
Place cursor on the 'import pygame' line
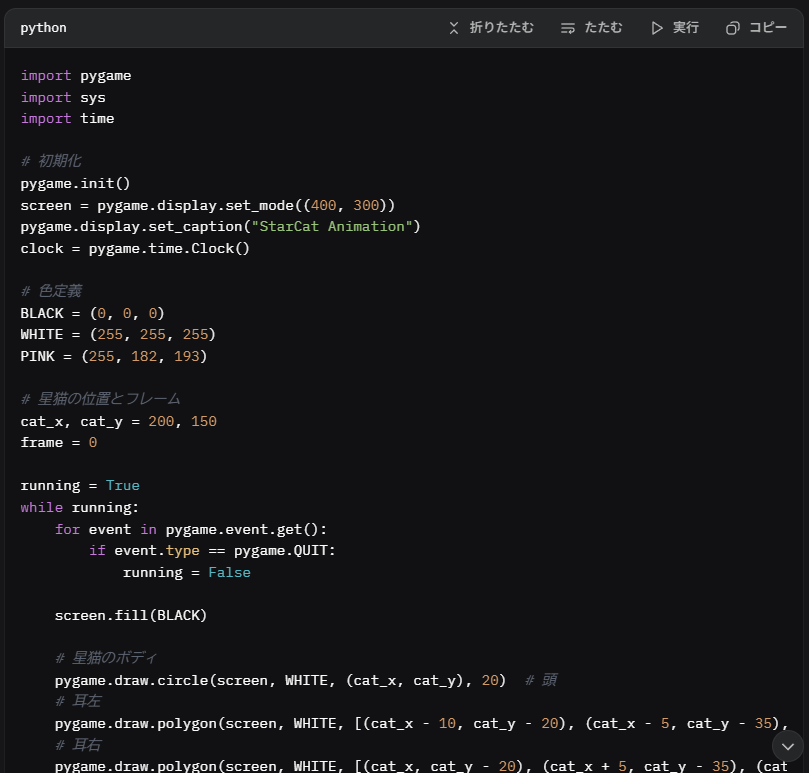tap(75, 75)
